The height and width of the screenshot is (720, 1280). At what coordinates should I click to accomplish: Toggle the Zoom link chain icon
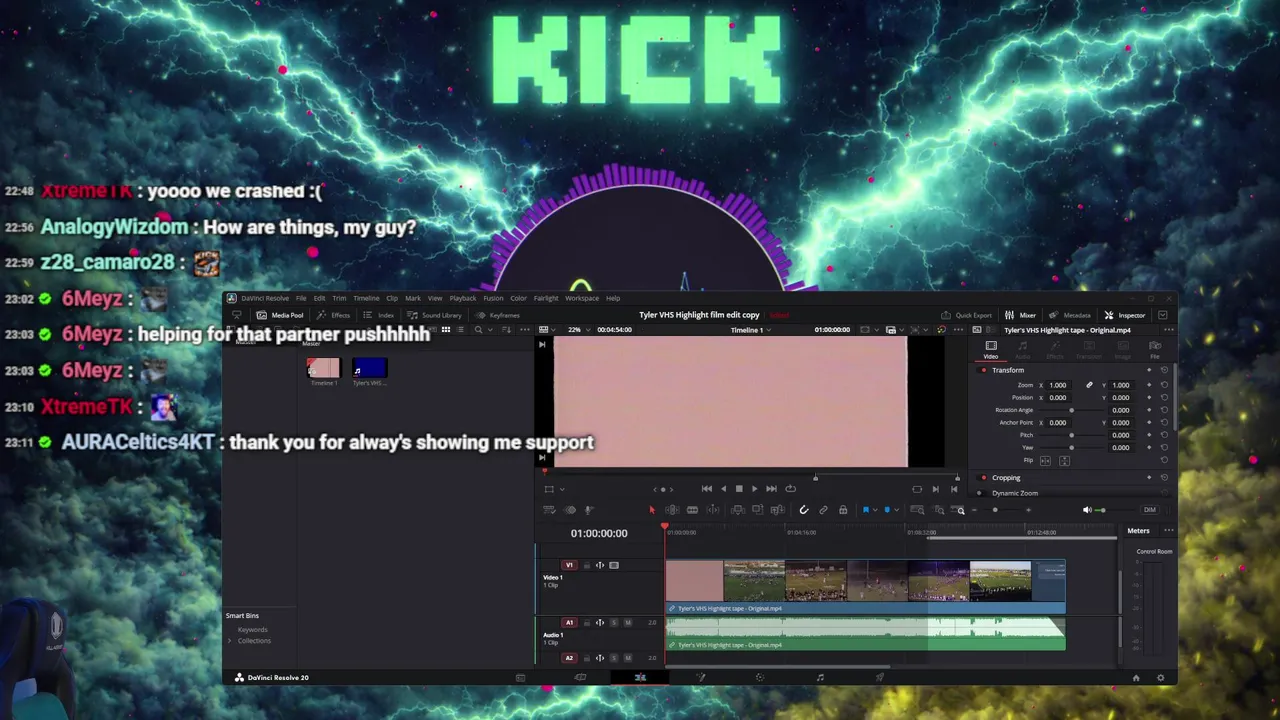[x=1089, y=385]
